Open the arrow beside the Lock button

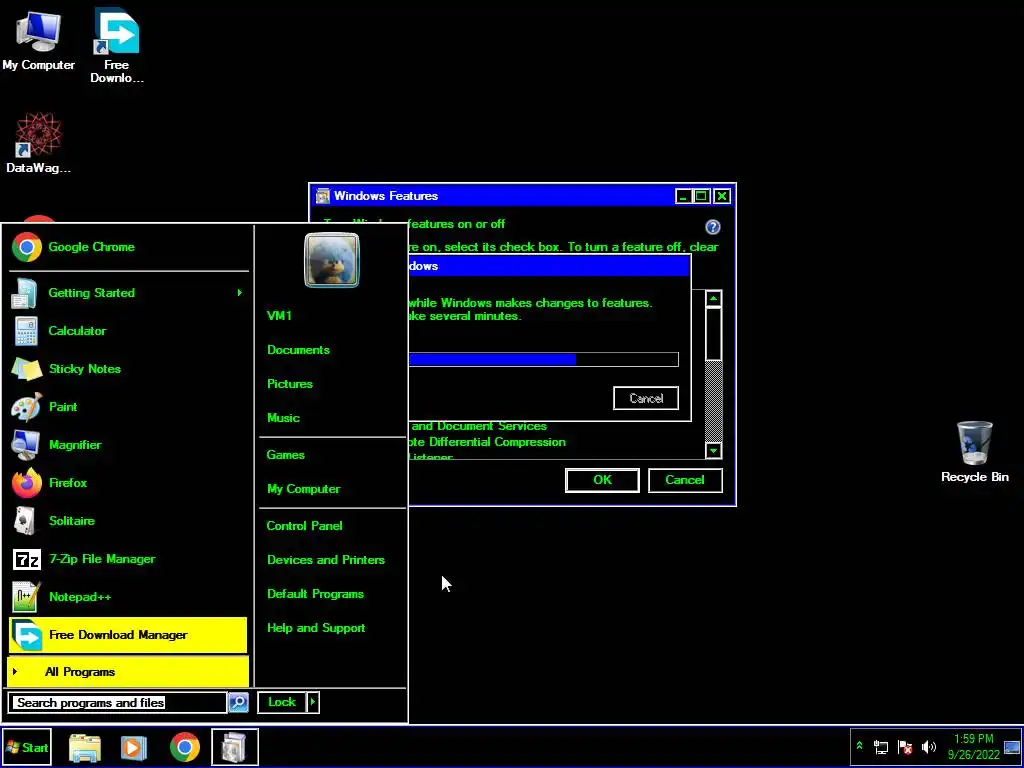point(313,702)
